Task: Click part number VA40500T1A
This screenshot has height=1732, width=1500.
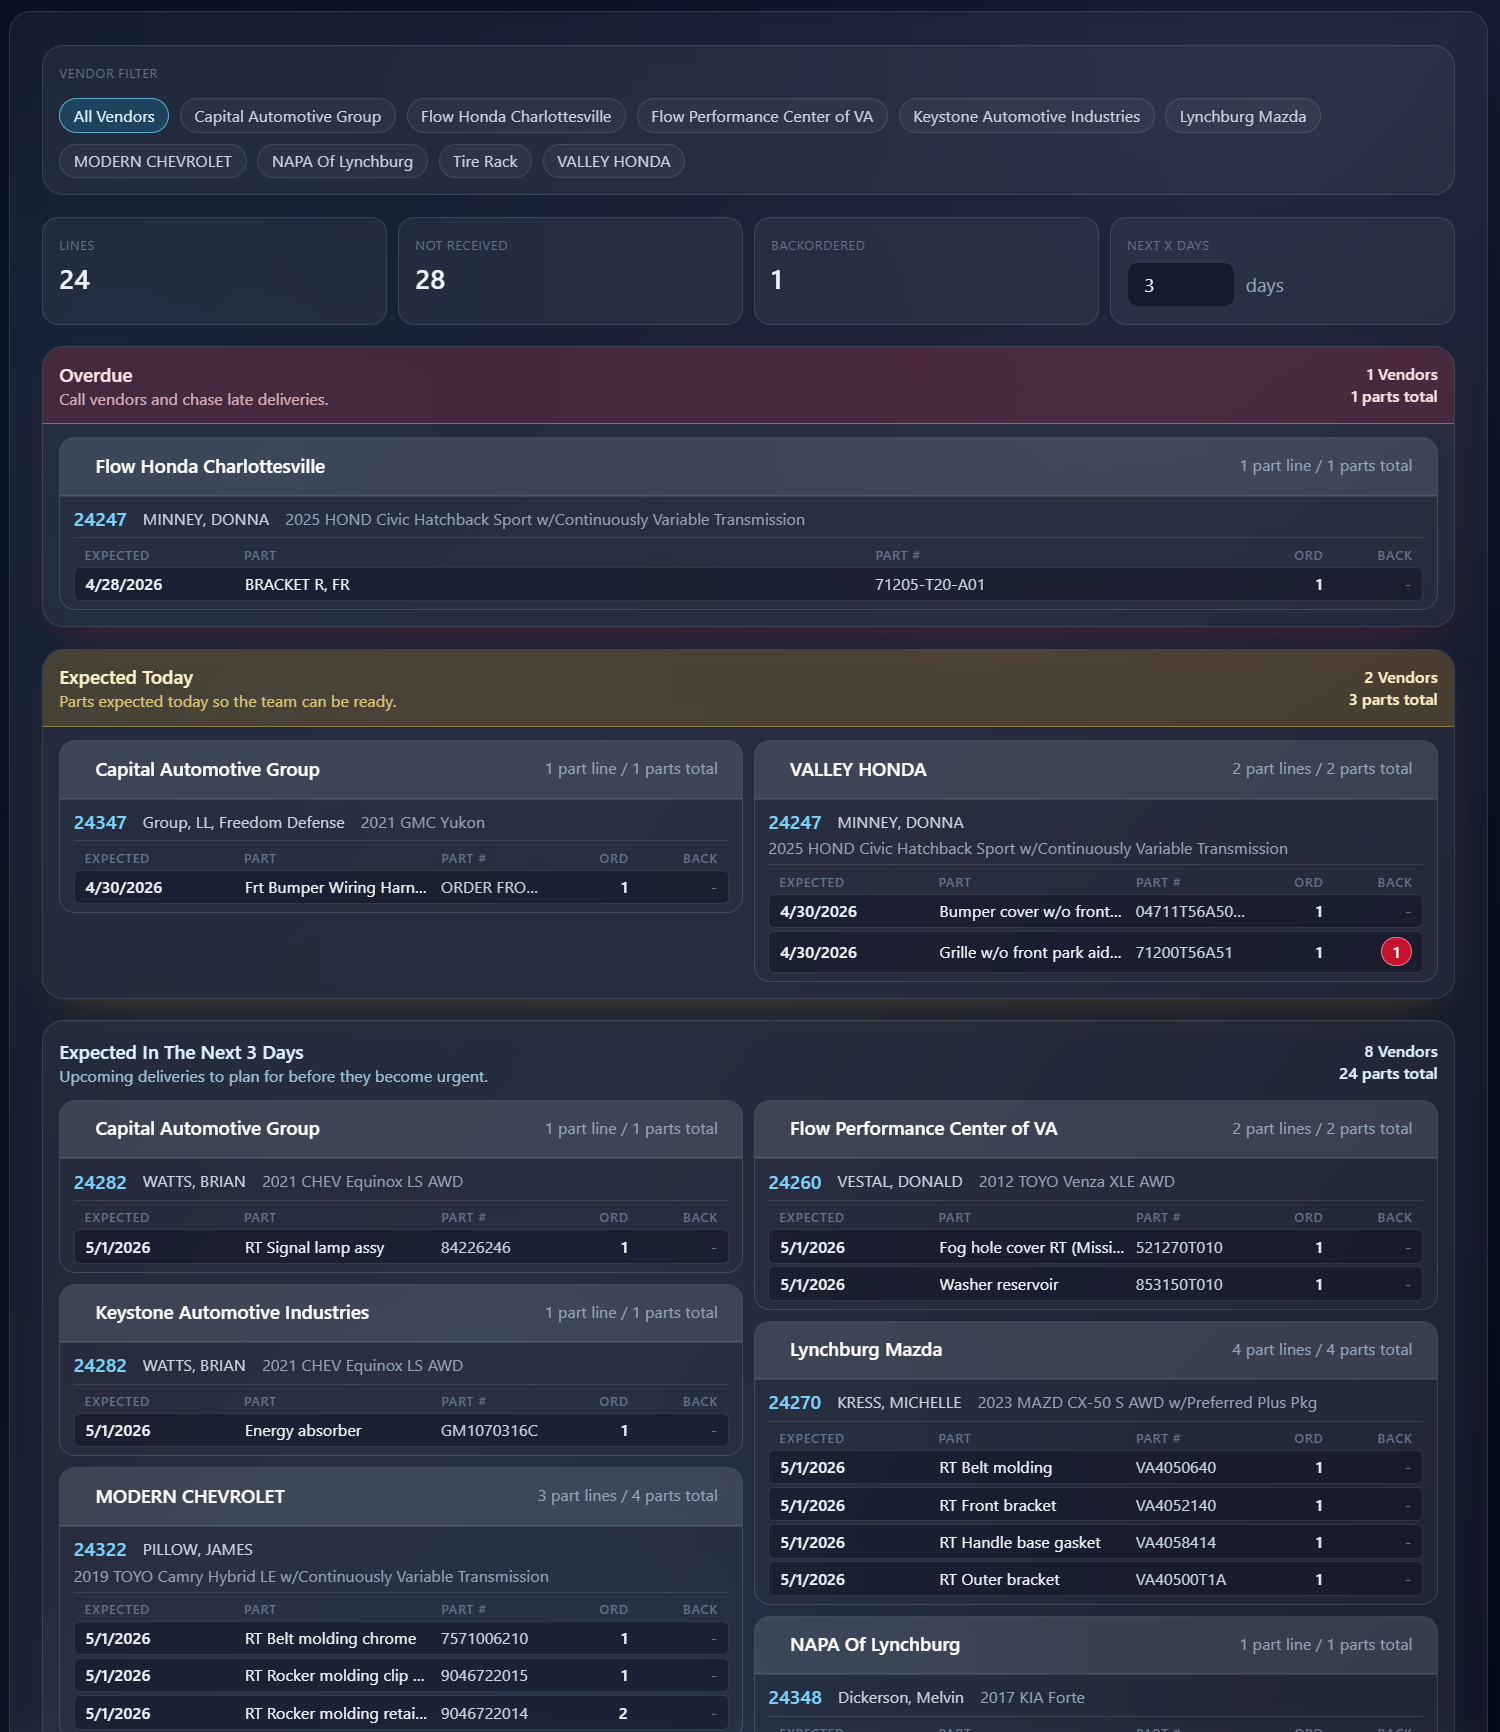Action: [1180, 1580]
